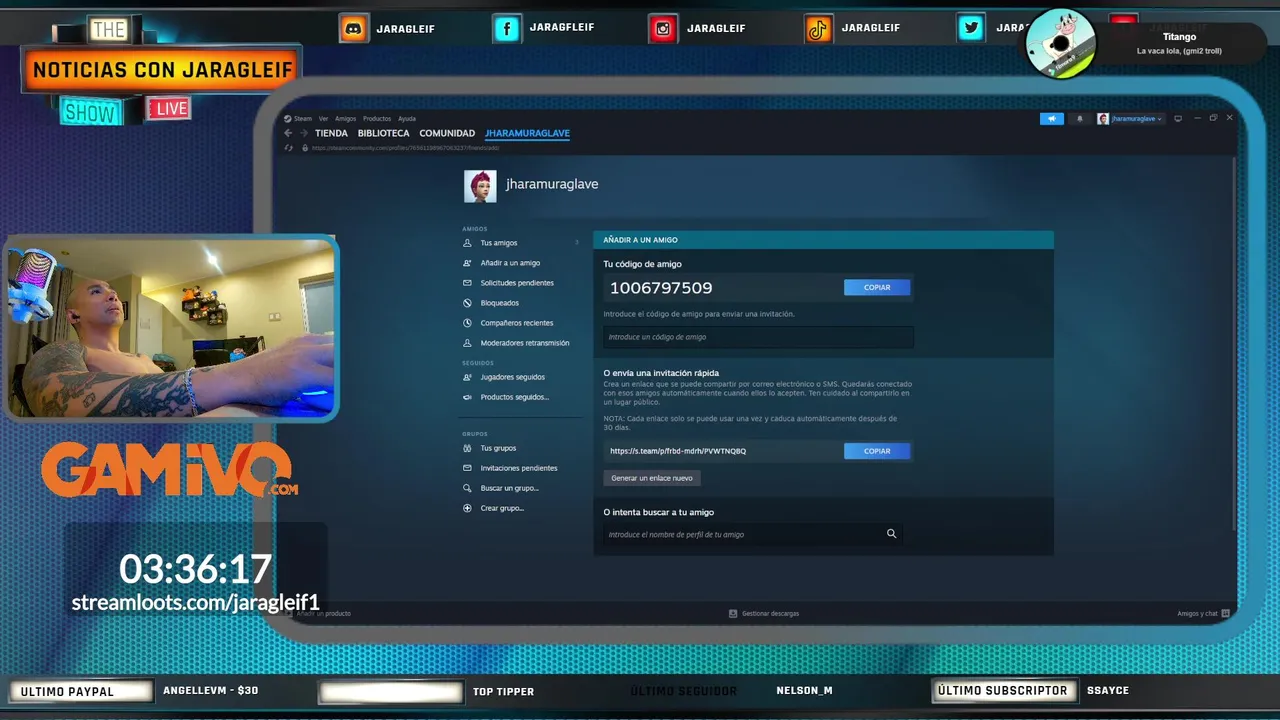
Task: Click the Twitter icon in the overlay
Action: (x=971, y=29)
